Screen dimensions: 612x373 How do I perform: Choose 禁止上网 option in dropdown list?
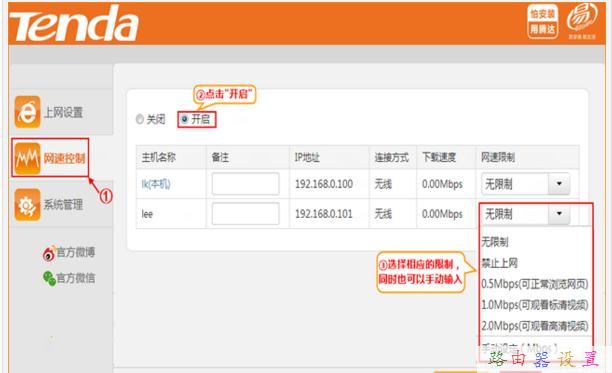pos(499,263)
